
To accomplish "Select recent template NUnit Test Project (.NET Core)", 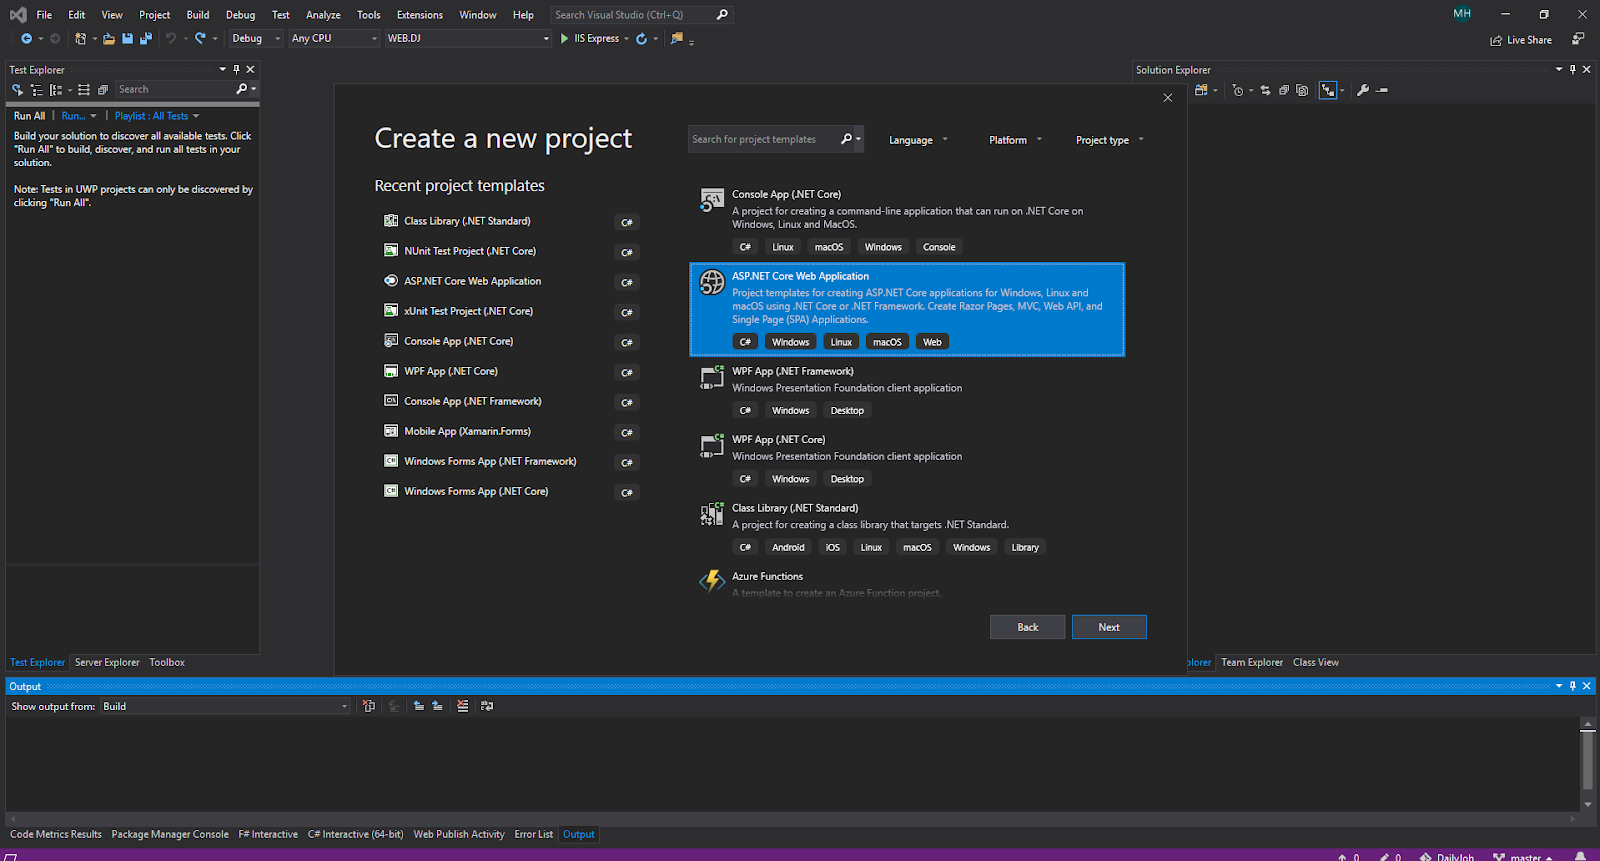I will click(512, 251).
